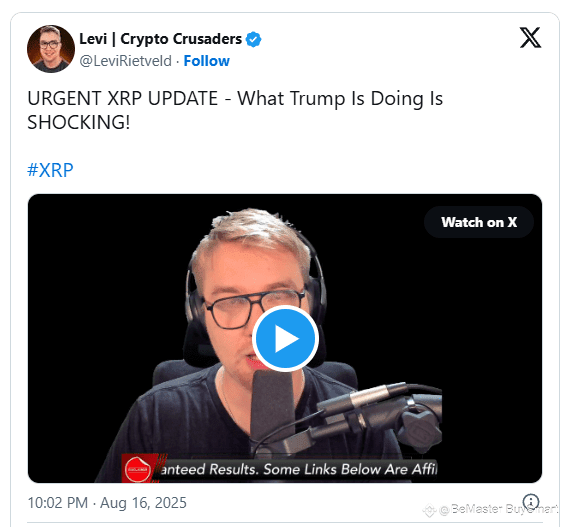Click the scrolling disclaimer caption in the video
Viewport: 566px width, 527px height.
298,470
